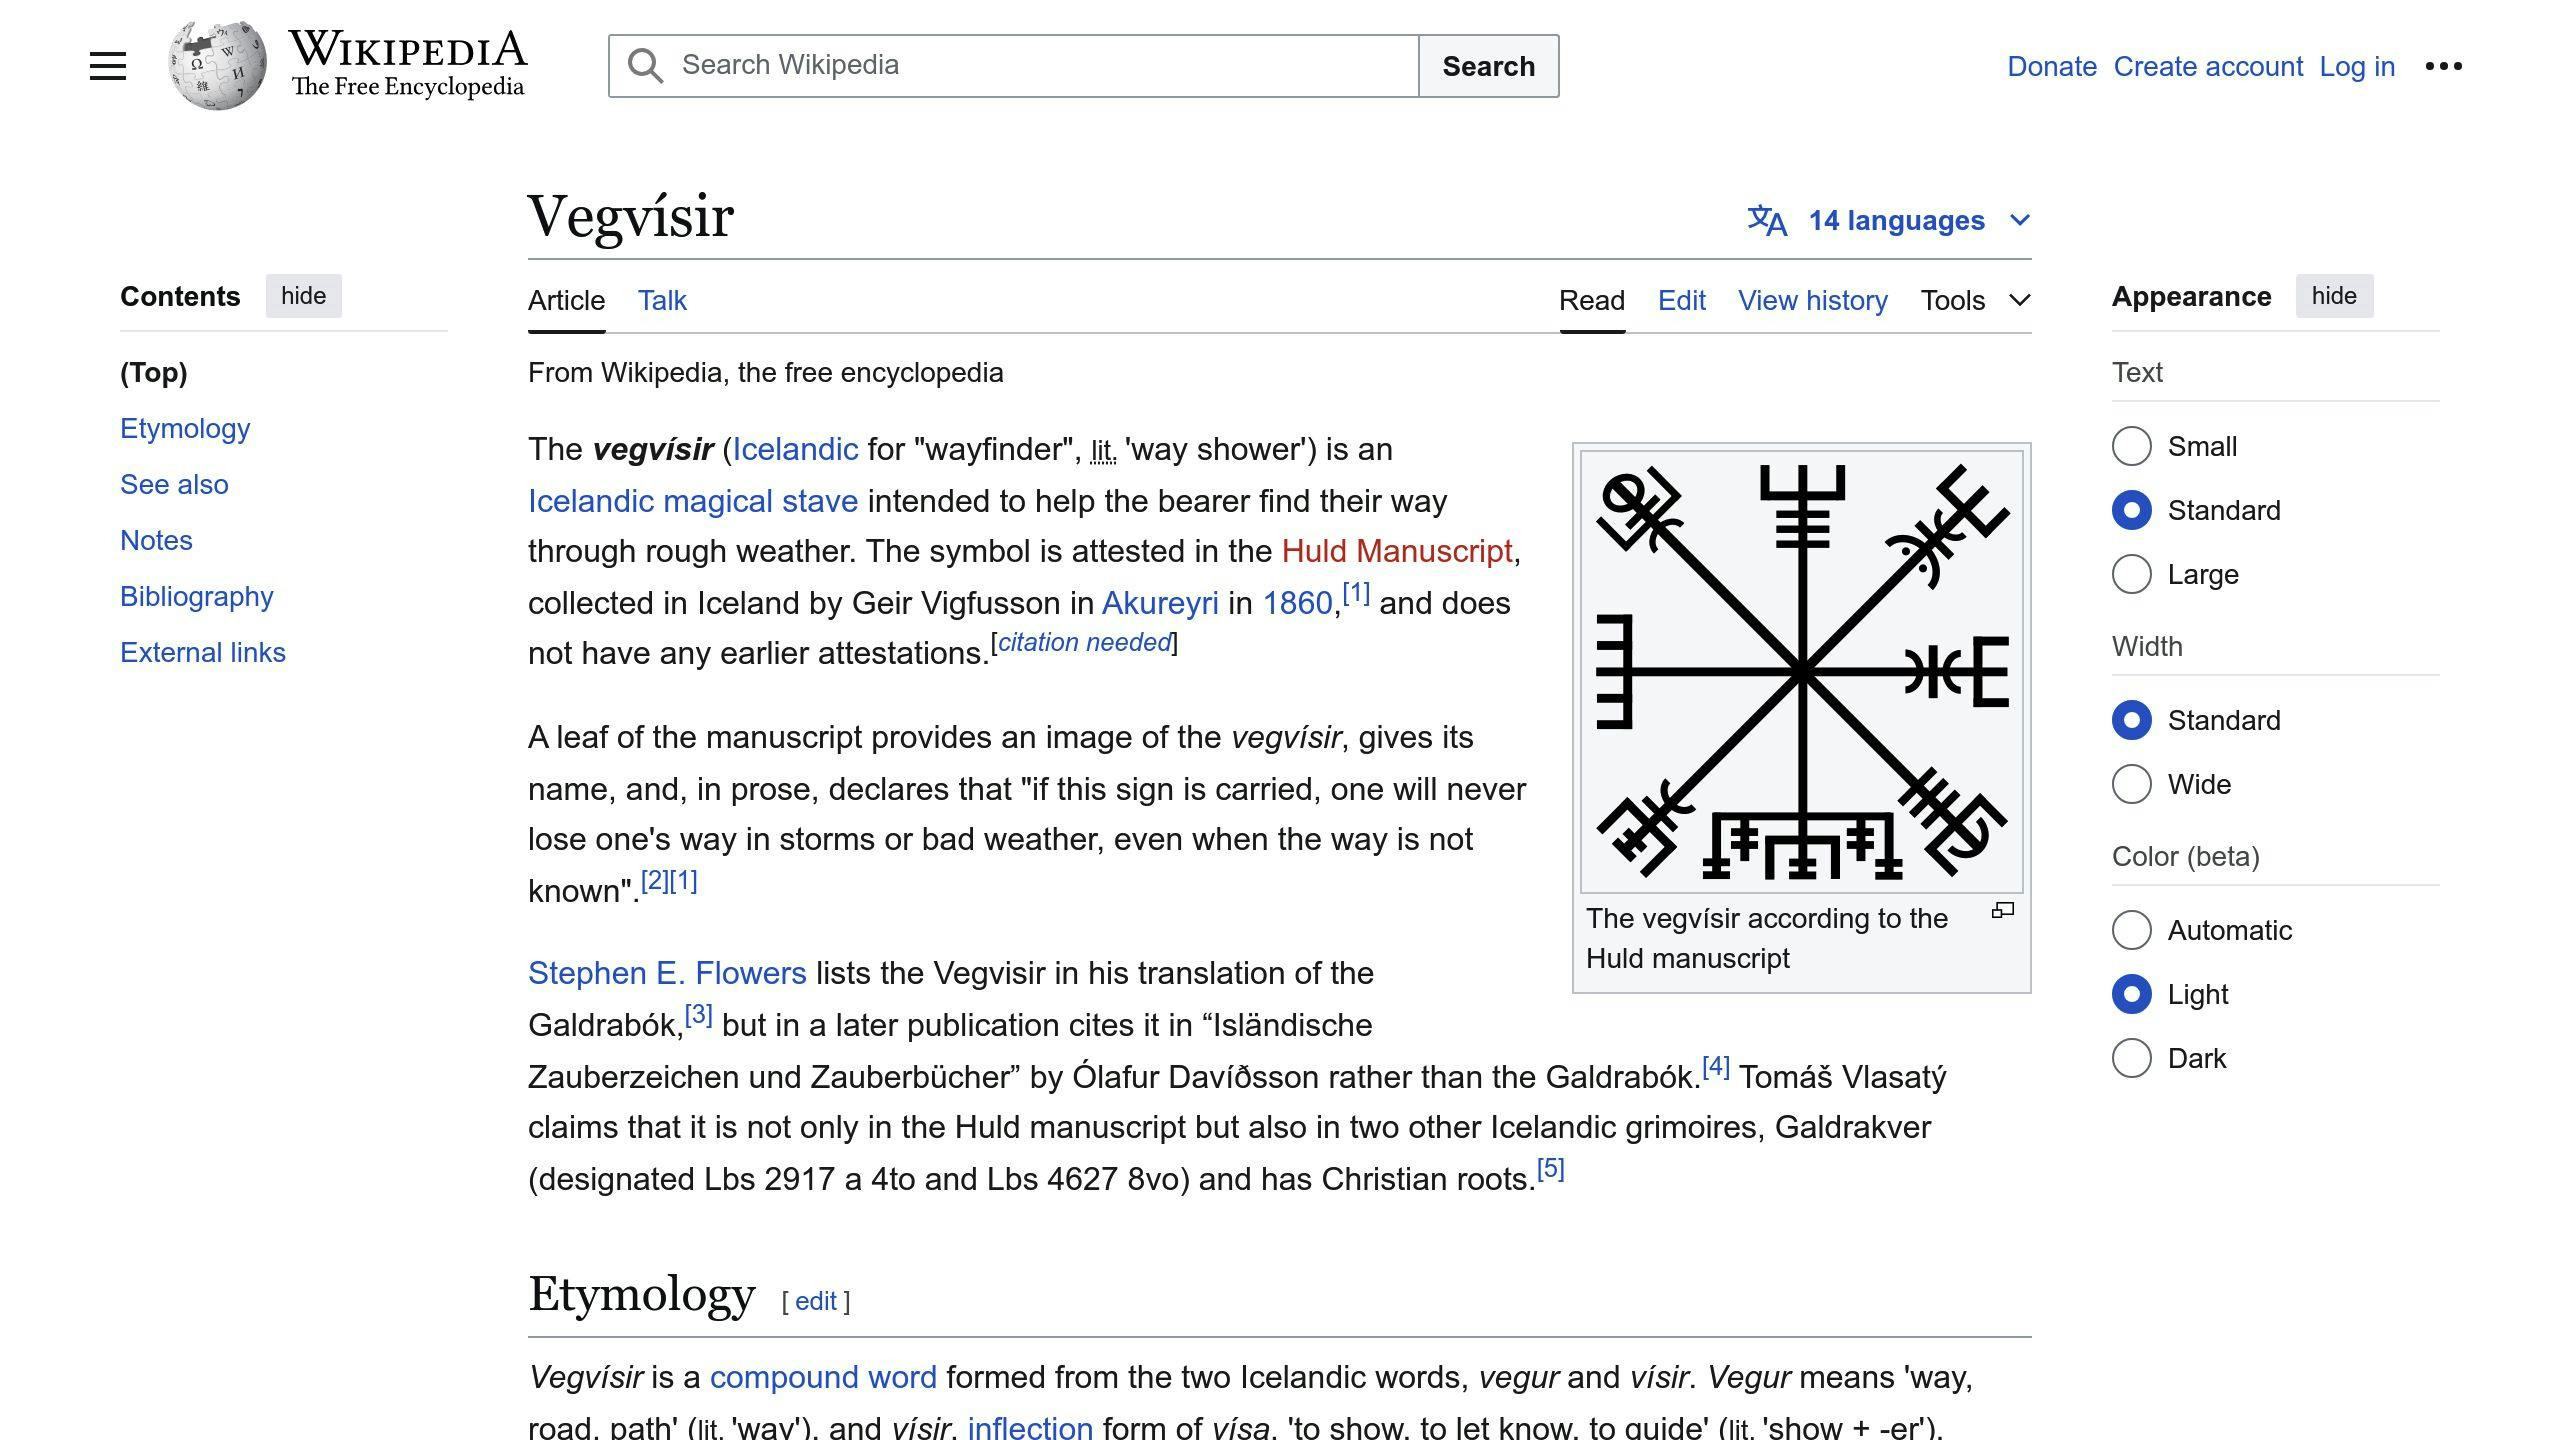Click the expand image fullscreen icon

pyautogui.click(x=2004, y=911)
